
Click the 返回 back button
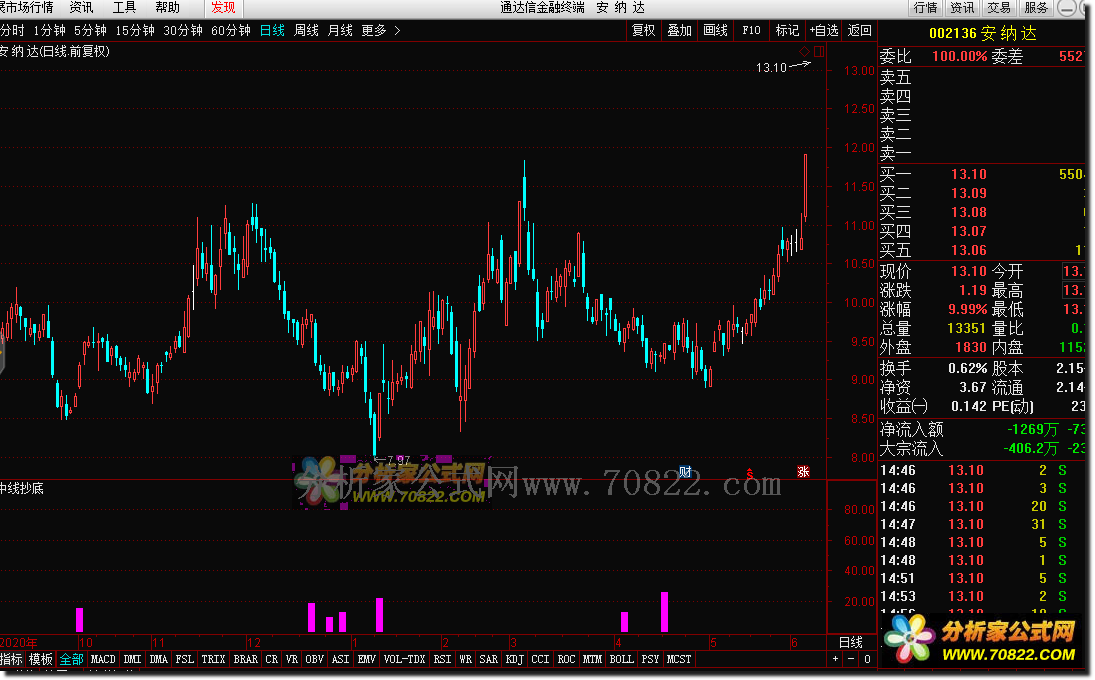(x=860, y=31)
